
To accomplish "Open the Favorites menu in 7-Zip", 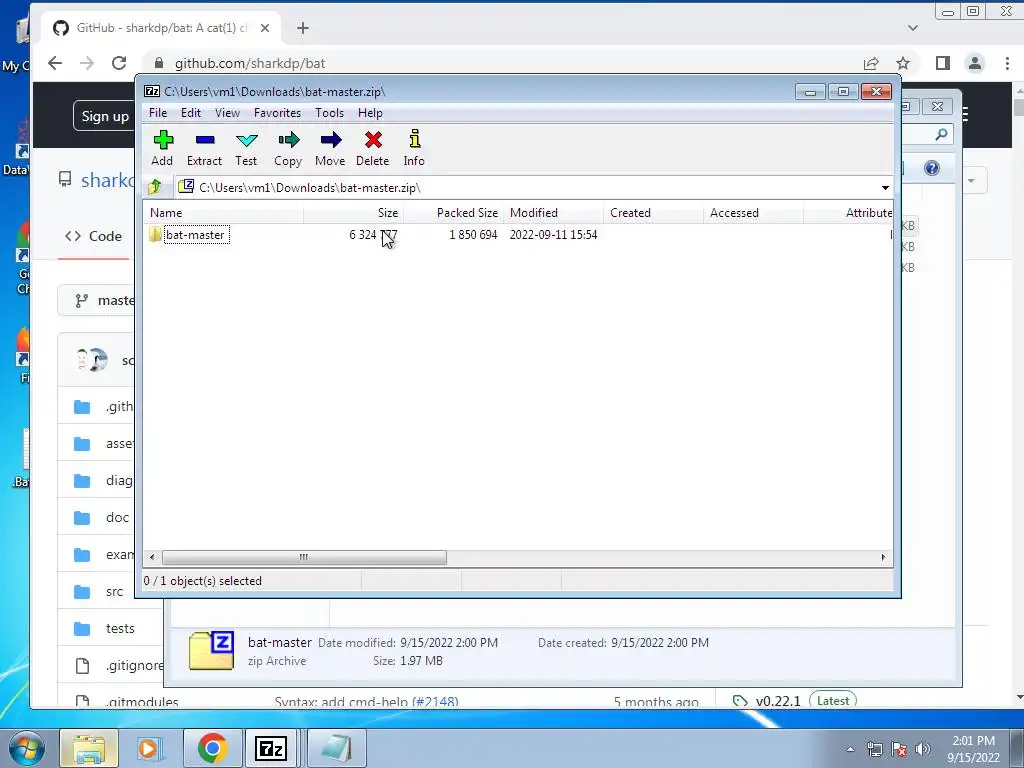I will 278,113.
